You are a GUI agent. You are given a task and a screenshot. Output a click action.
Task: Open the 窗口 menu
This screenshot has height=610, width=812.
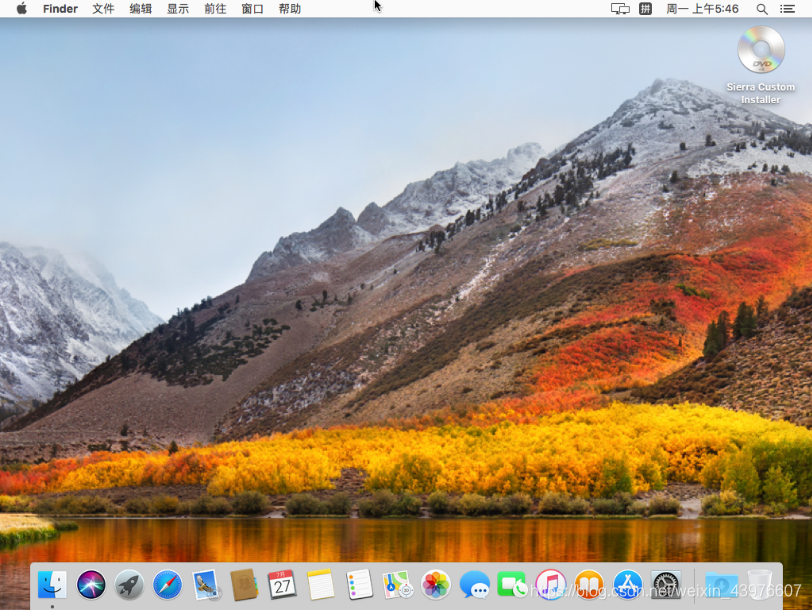tap(252, 9)
